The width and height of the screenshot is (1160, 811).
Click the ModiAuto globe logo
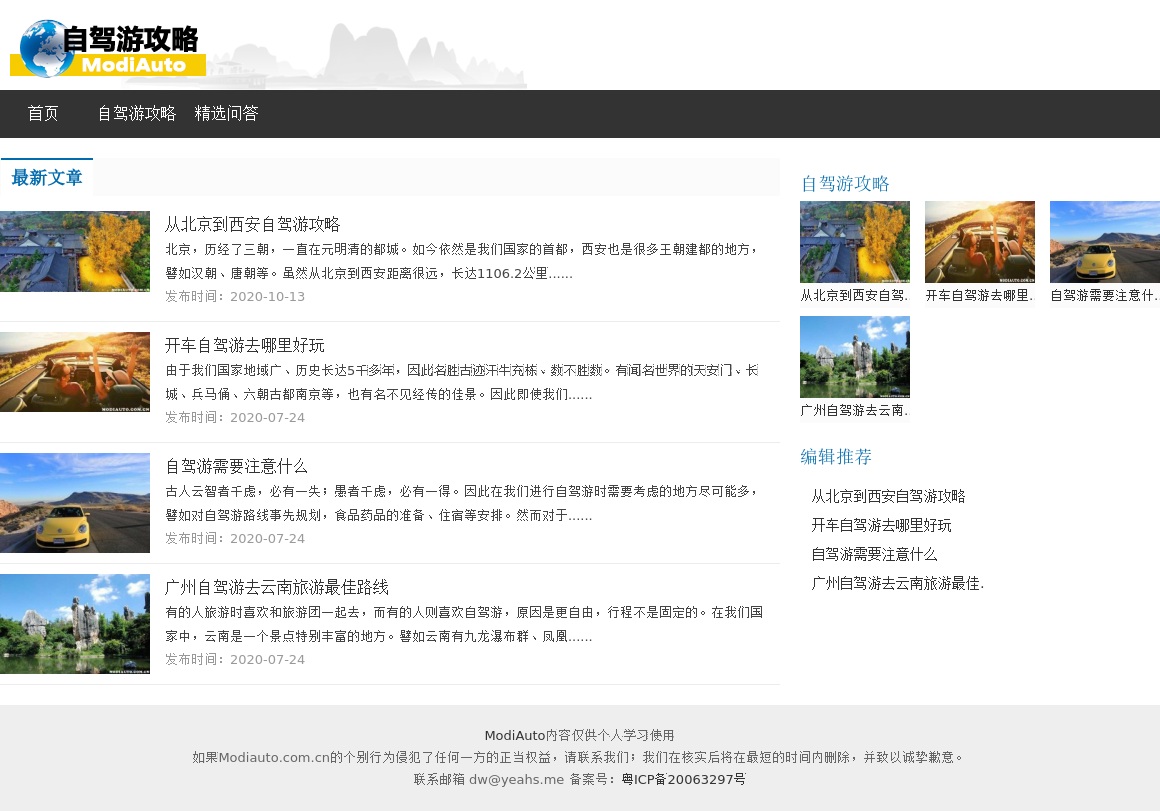[x=107, y=48]
